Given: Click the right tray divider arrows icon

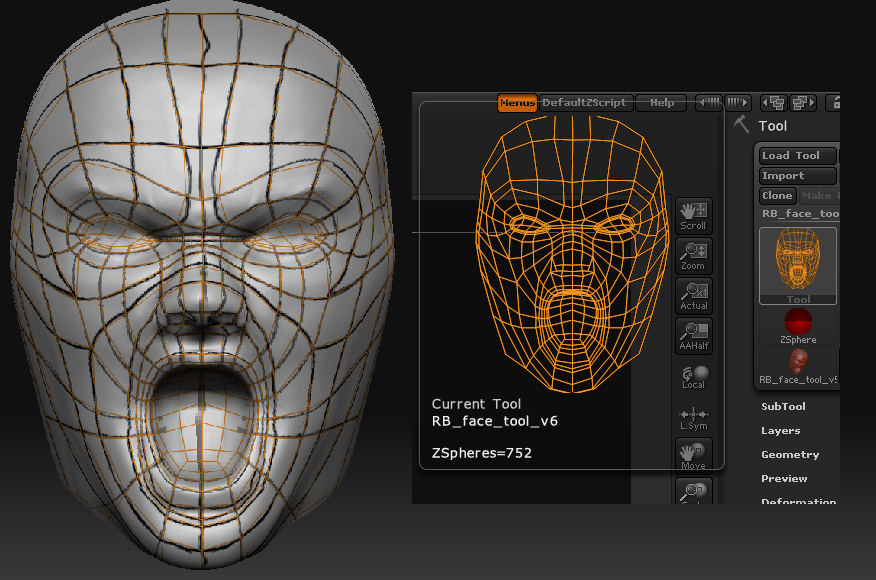Looking at the screenshot, I should click(x=737, y=103).
